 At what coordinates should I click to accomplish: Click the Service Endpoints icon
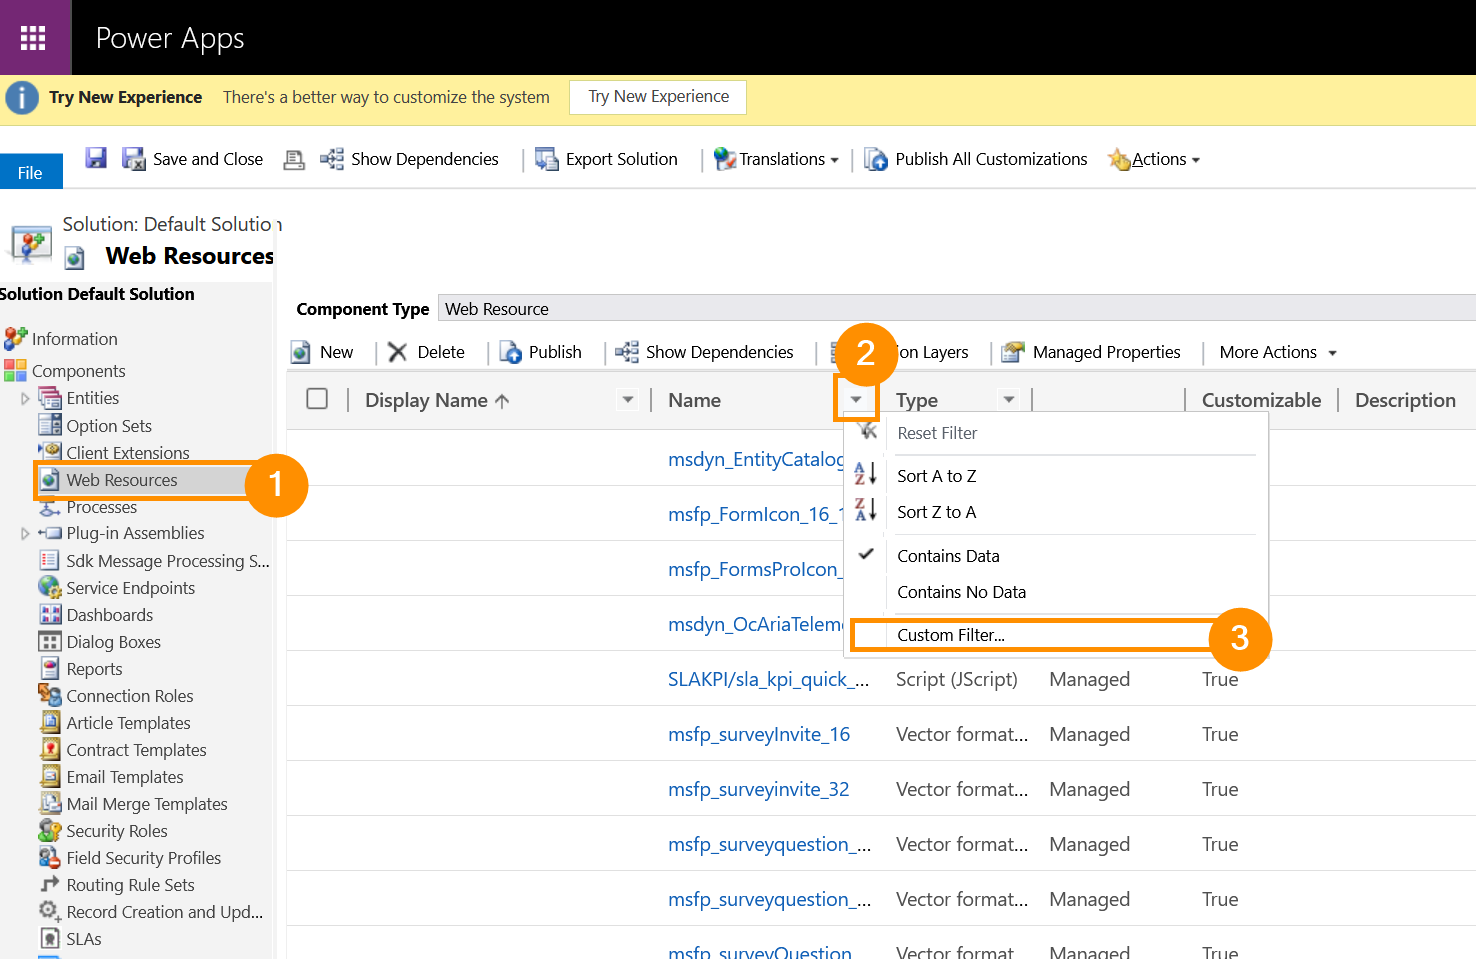point(50,587)
